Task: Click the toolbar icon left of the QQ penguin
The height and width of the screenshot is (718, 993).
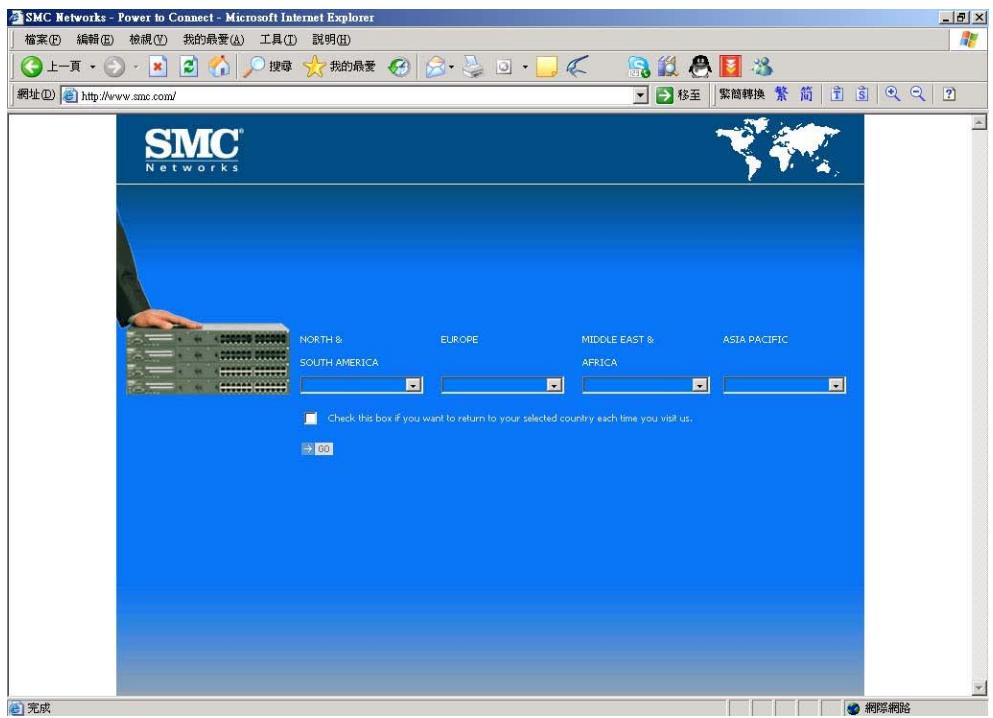Action: (x=668, y=66)
